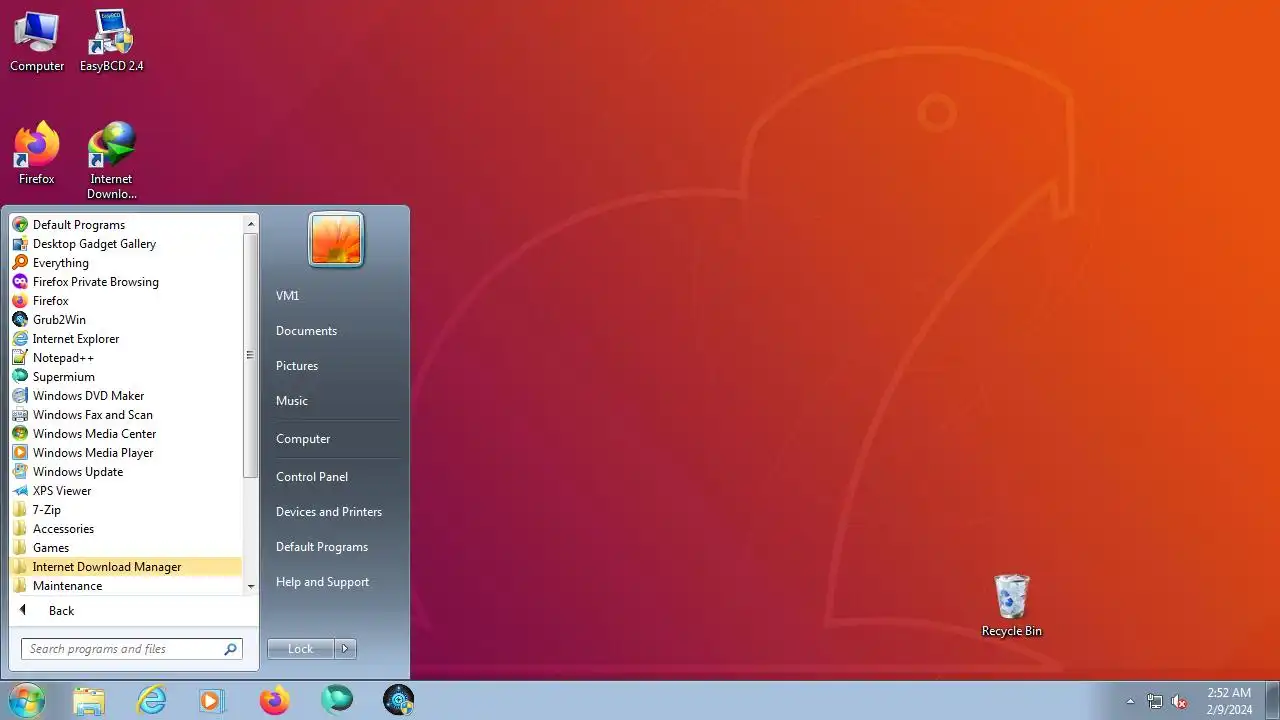The image size is (1280, 720).
Task: Click the Start orb button
Action: click(26, 701)
